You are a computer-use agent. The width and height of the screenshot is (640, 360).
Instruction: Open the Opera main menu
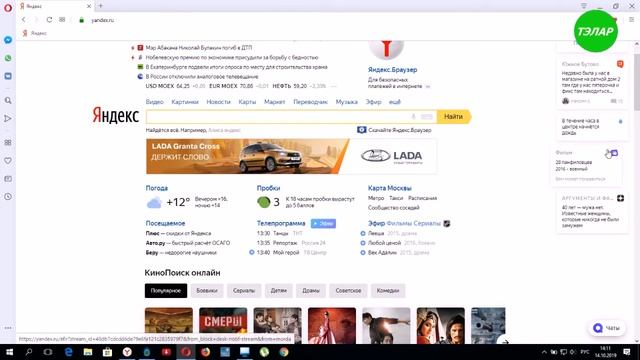coord(8,7)
